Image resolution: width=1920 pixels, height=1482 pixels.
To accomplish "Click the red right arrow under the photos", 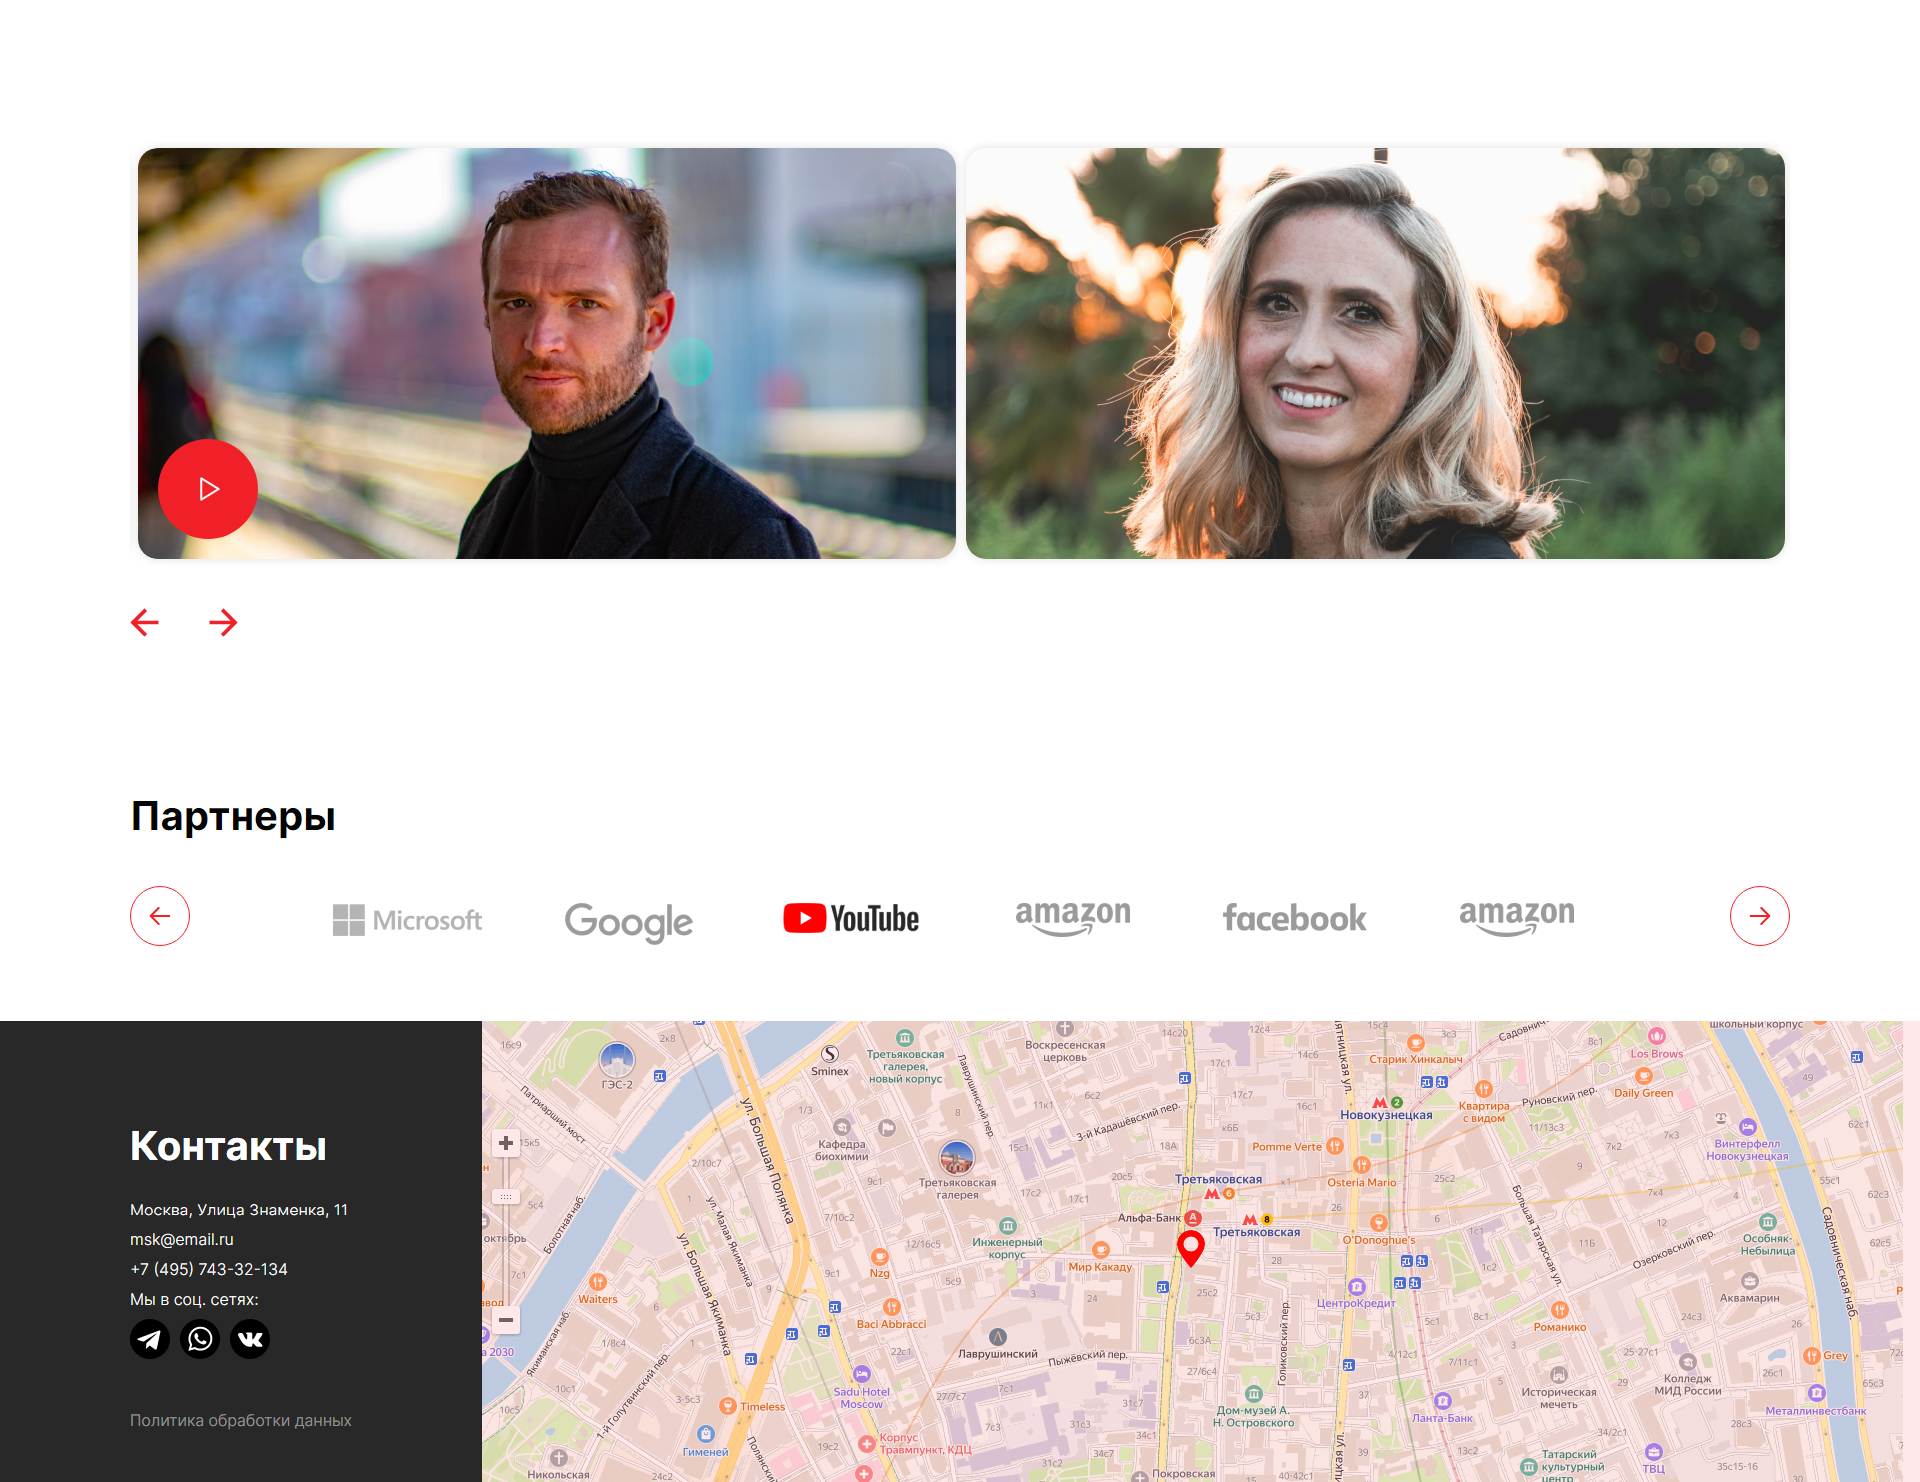I will pyautogui.click(x=223, y=622).
